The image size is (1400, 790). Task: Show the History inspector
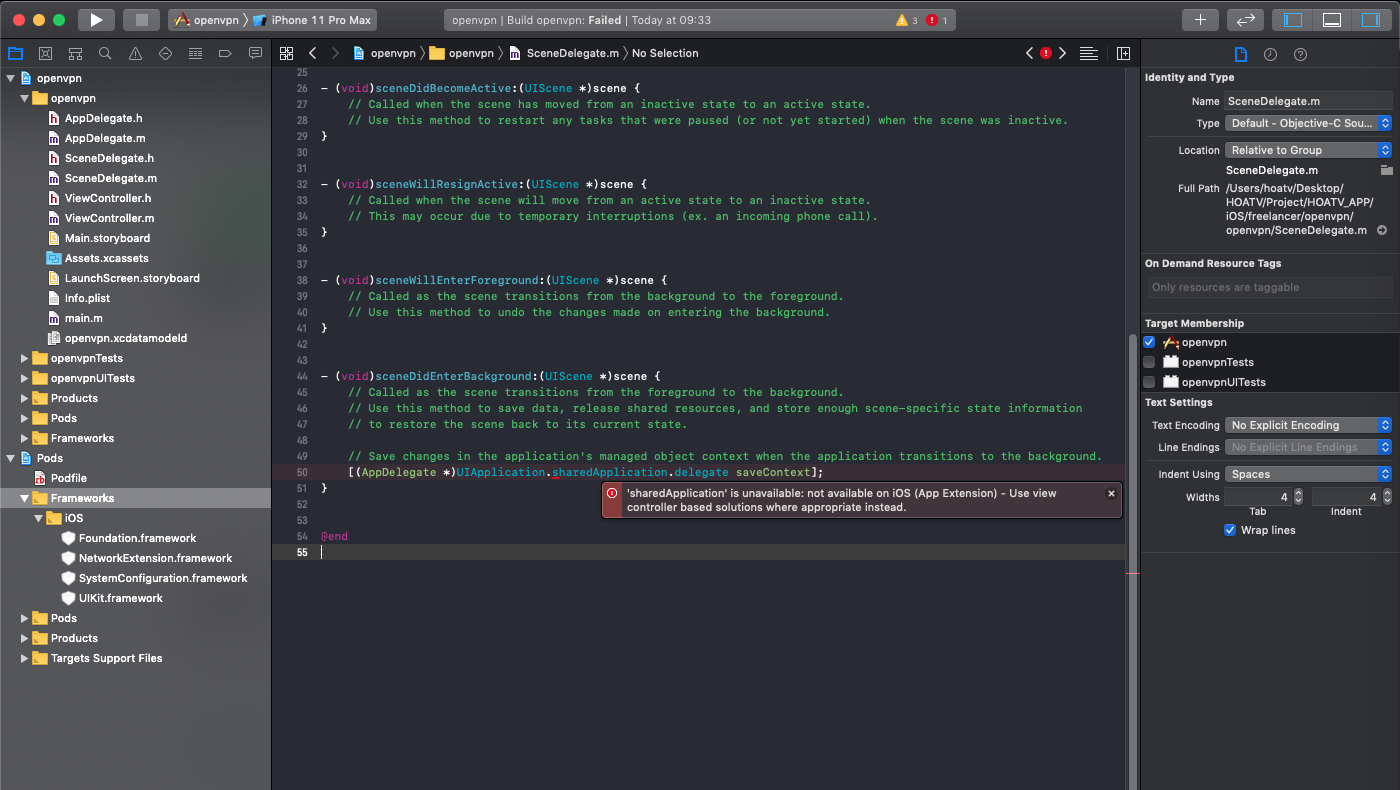tap(1270, 54)
